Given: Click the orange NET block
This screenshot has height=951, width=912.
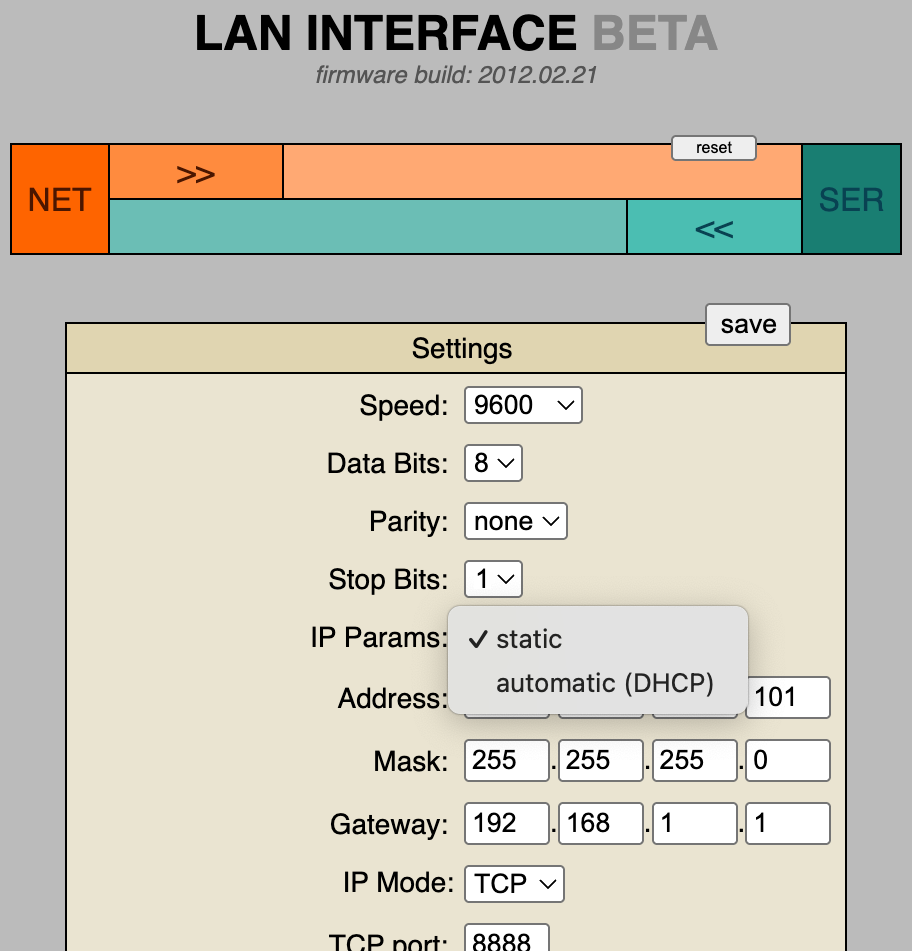Looking at the screenshot, I should point(59,199).
